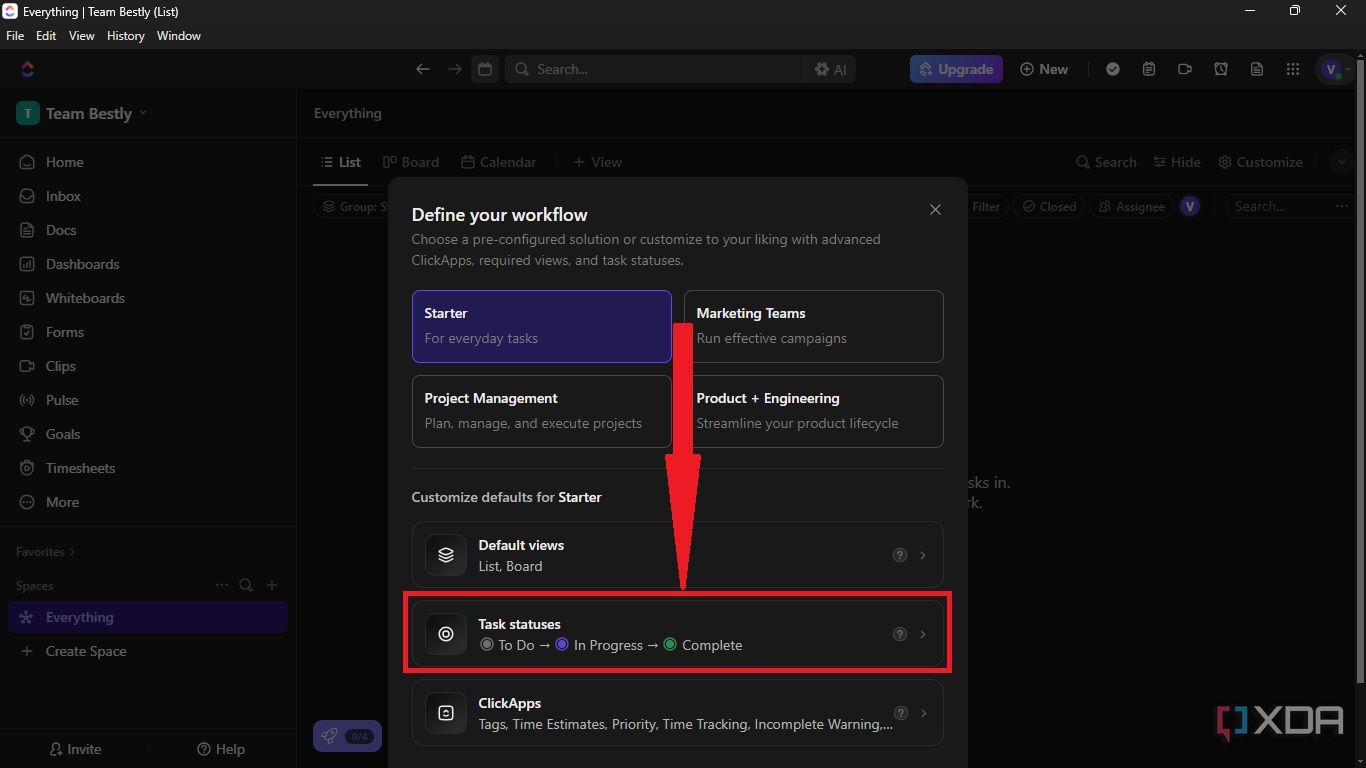The height and width of the screenshot is (768, 1366).
Task: Toggle the Closed tasks filter
Action: (1049, 206)
